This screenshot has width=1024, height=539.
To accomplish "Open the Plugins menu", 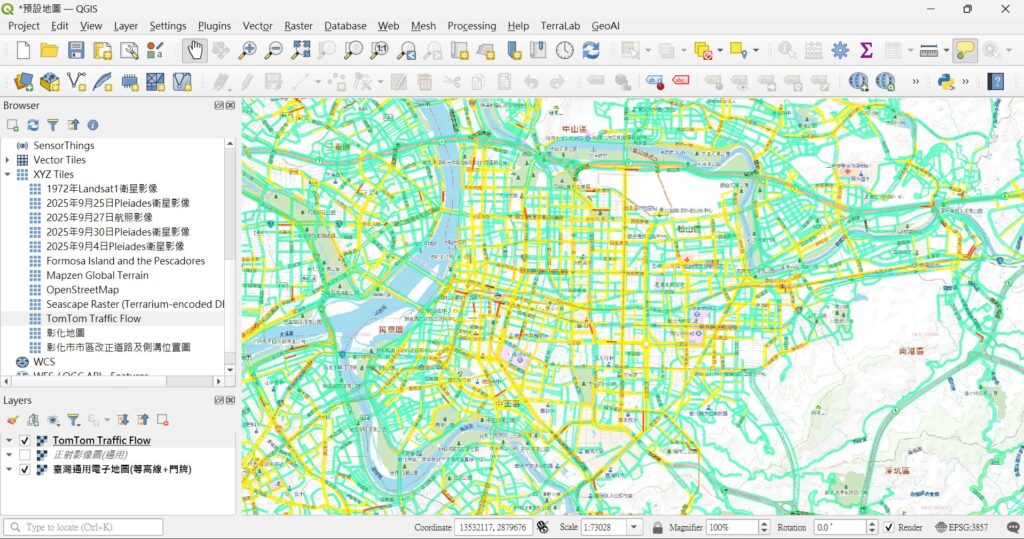I will pyautogui.click(x=214, y=25).
